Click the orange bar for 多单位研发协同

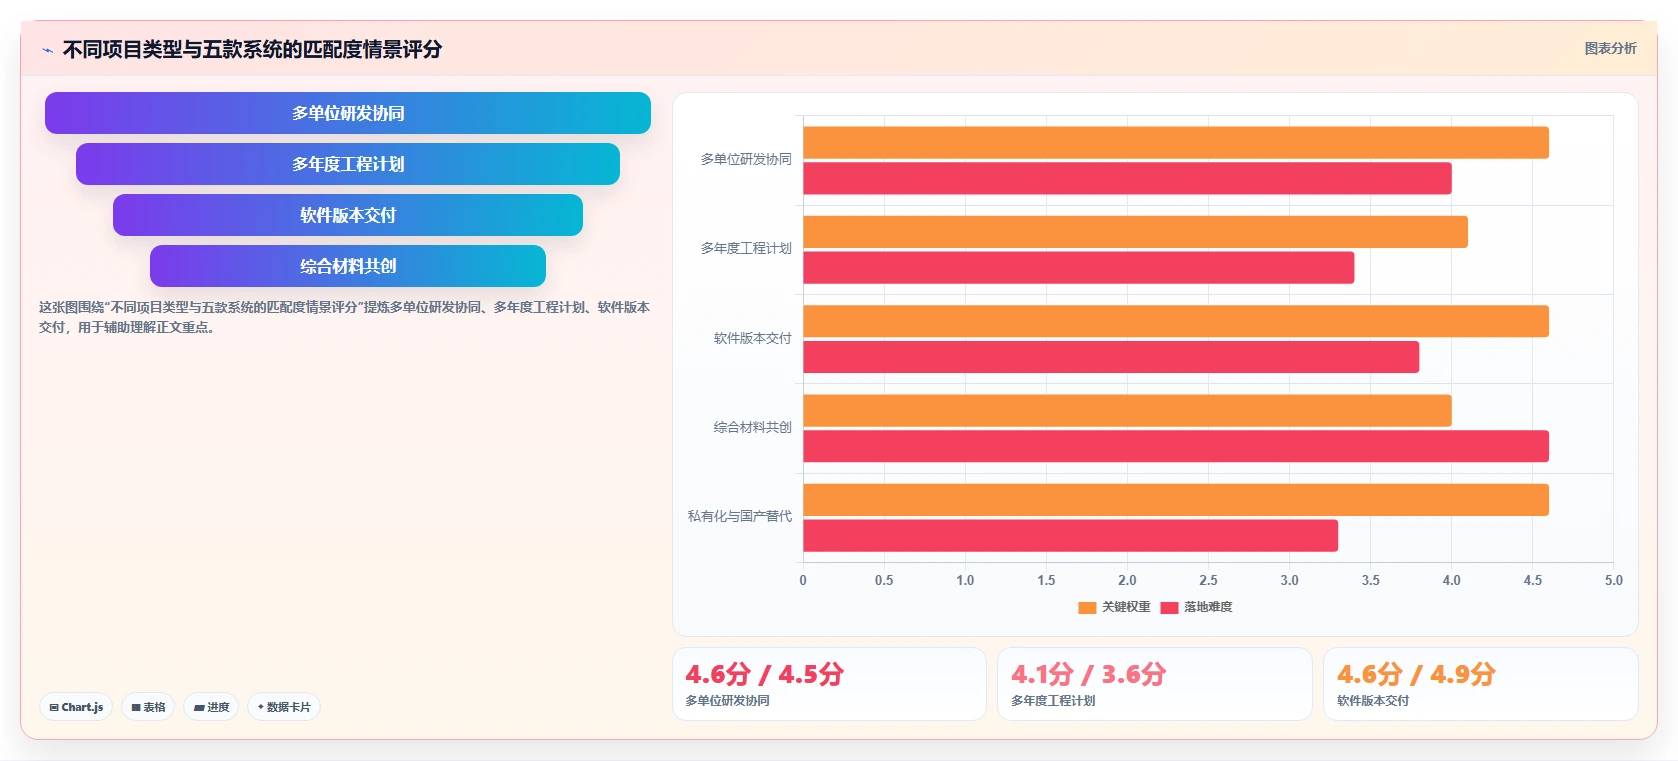click(1176, 143)
